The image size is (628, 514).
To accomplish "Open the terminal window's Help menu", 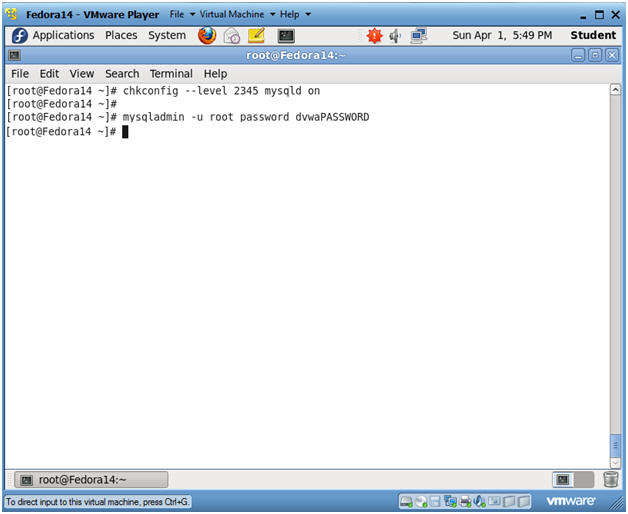I will pos(215,74).
